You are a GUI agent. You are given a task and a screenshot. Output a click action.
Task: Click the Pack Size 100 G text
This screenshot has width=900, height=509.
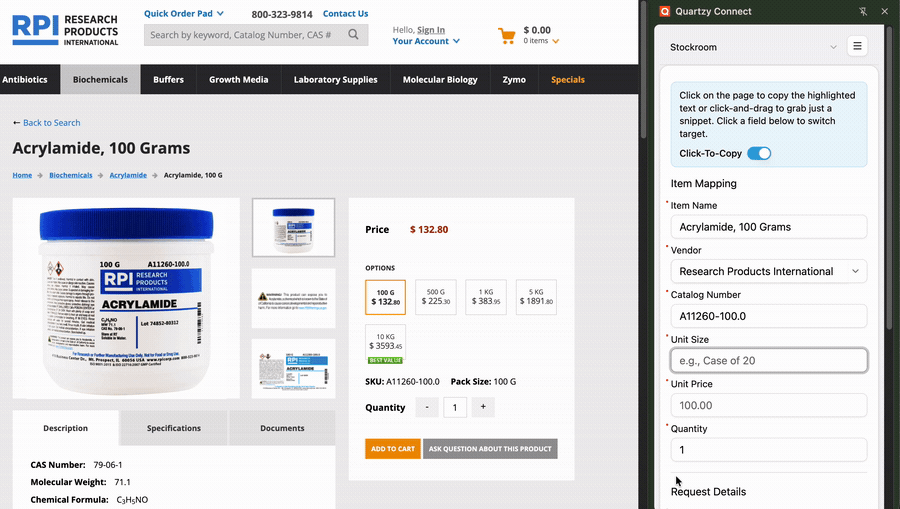[x=483, y=382]
